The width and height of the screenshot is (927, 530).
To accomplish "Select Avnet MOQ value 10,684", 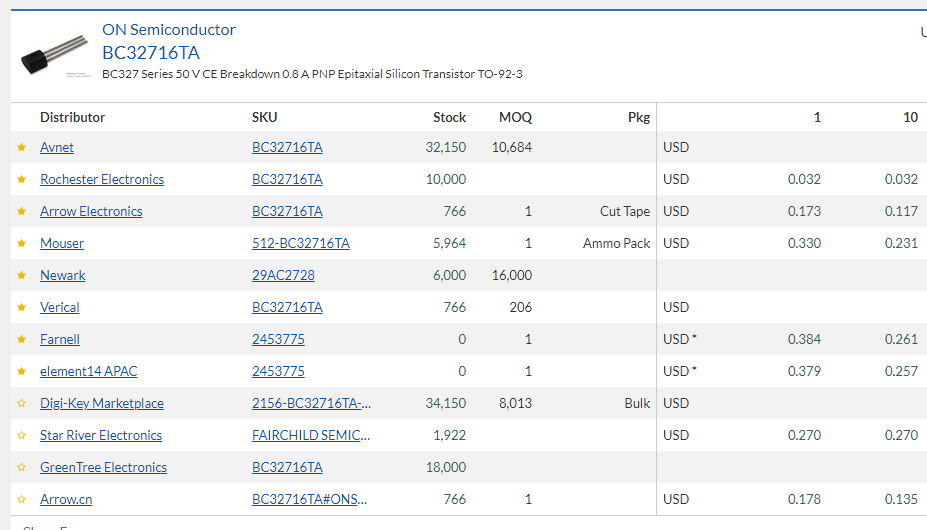I will pyautogui.click(x=512, y=147).
